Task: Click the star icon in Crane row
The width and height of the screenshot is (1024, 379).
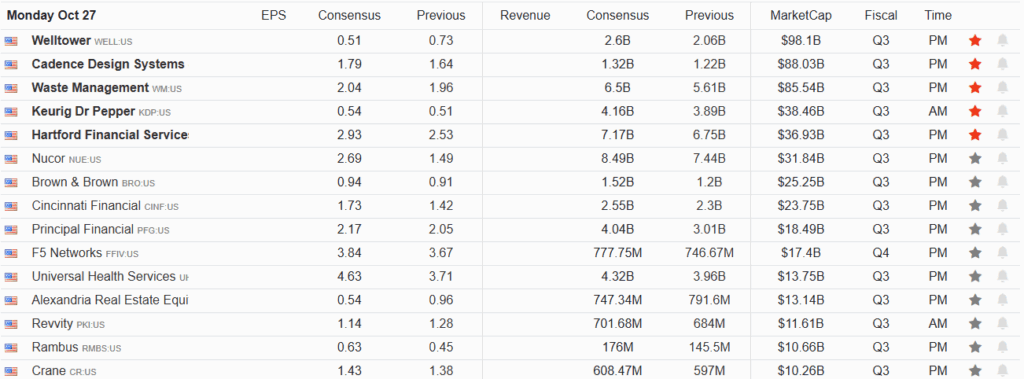Action: coord(975,371)
